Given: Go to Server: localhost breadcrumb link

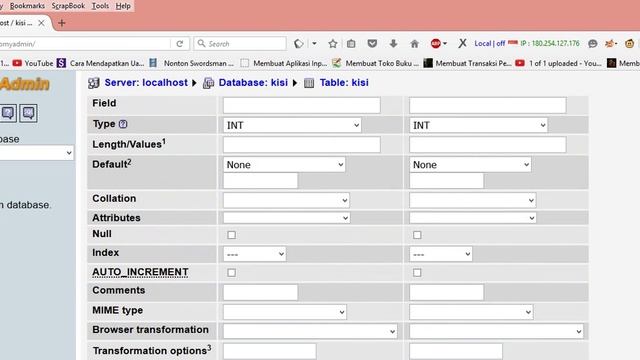Looking at the screenshot, I should (x=146, y=83).
